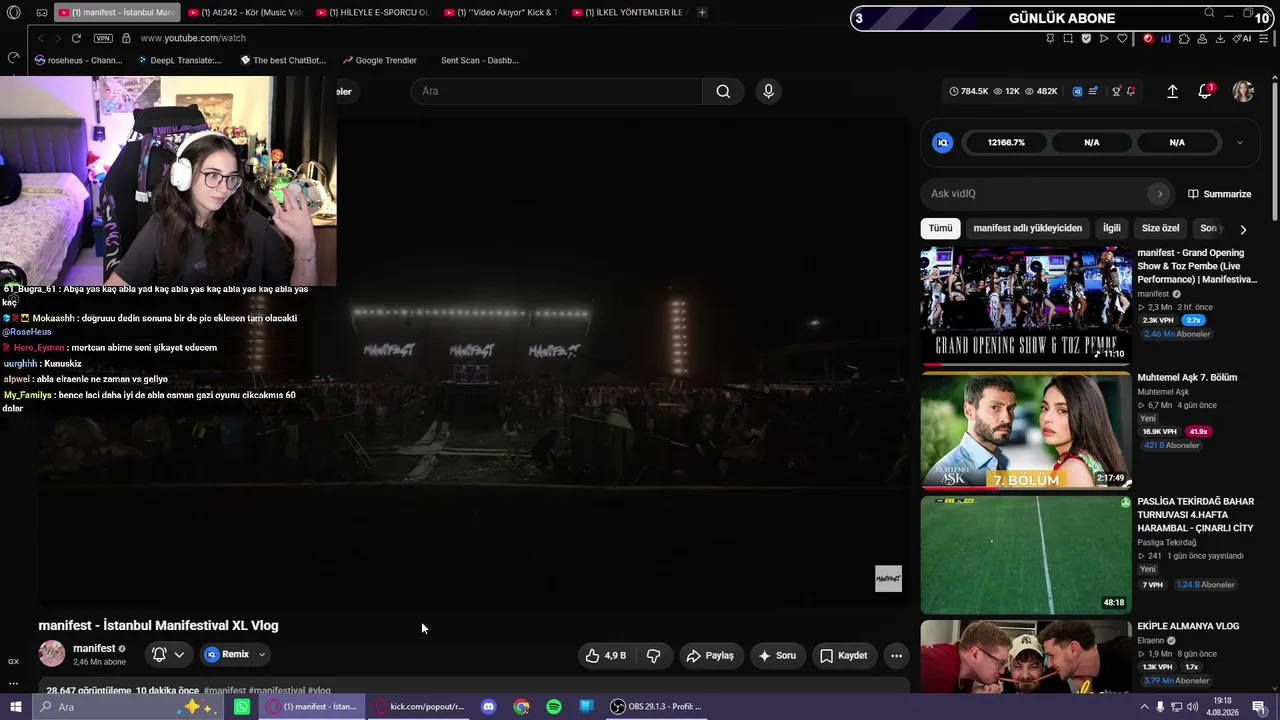Click the VPN badge in the address bar
Viewport: 1280px width, 720px height.
[x=103, y=38]
